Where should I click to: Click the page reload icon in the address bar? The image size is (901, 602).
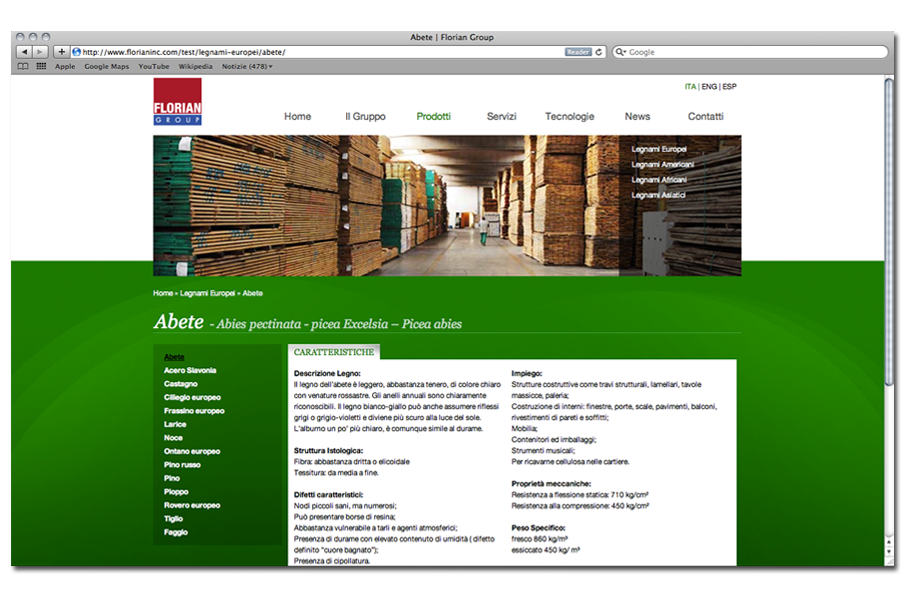pyautogui.click(x=597, y=52)
